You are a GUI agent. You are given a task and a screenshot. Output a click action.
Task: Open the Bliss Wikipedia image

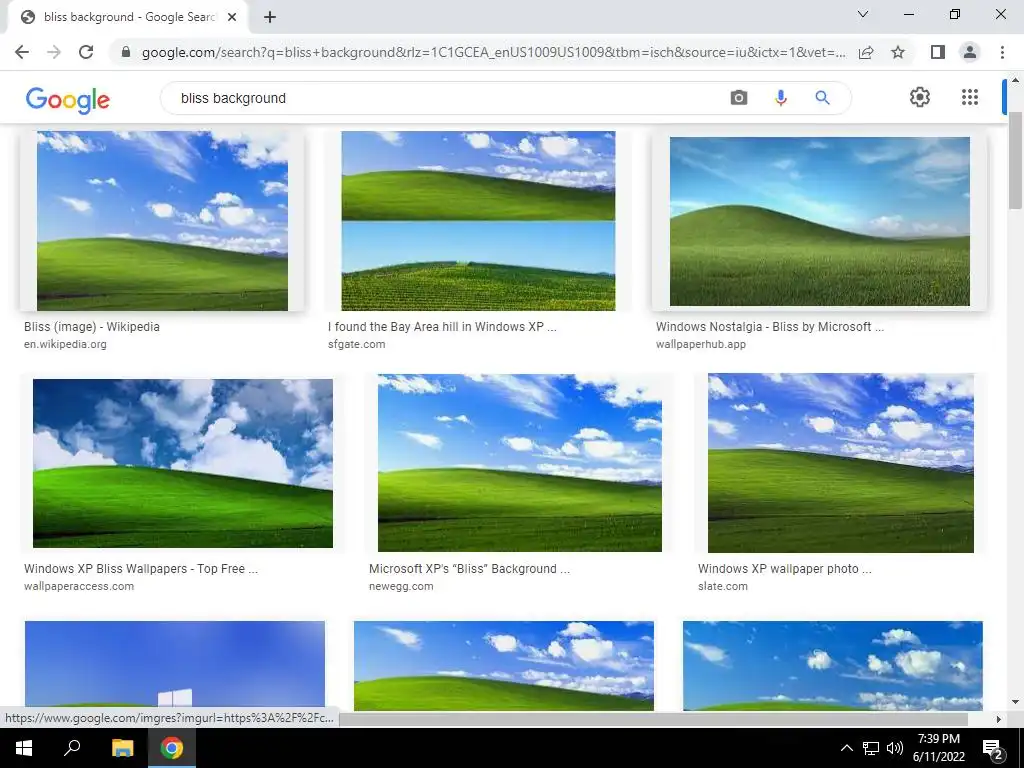[x=162, y=221]
